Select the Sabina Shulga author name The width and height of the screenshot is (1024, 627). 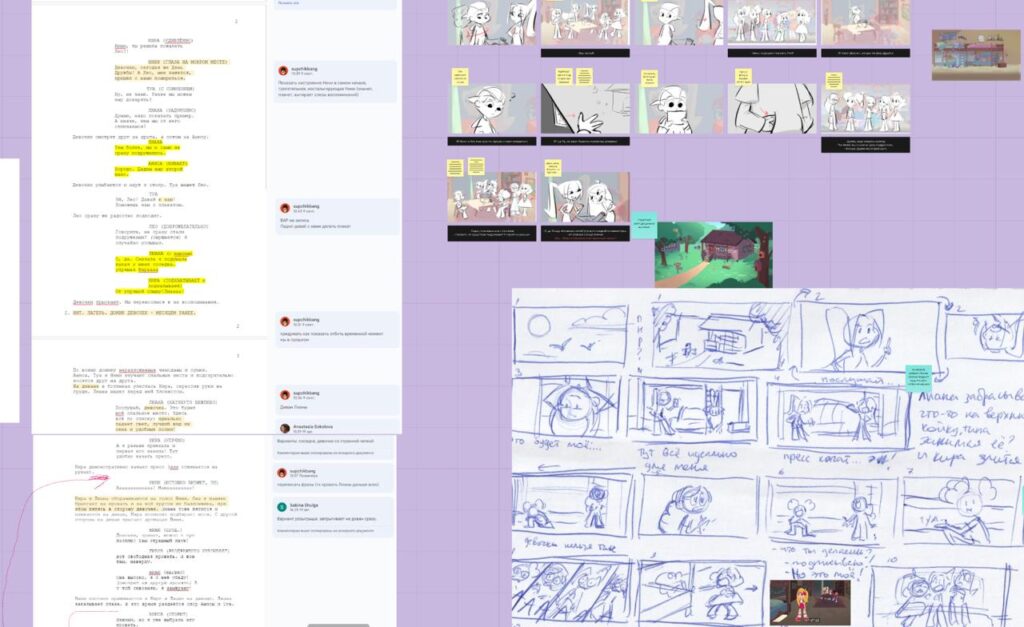[304, 505]
